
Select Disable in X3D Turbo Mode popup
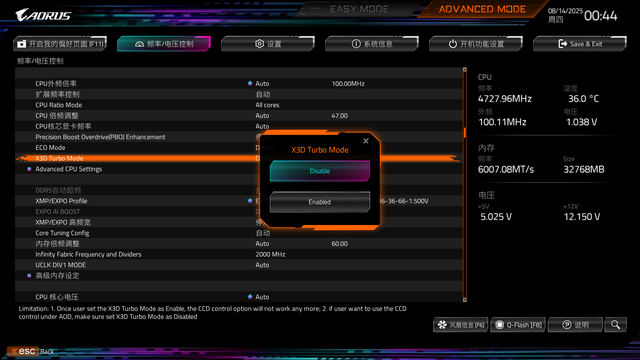coord(320,171)
